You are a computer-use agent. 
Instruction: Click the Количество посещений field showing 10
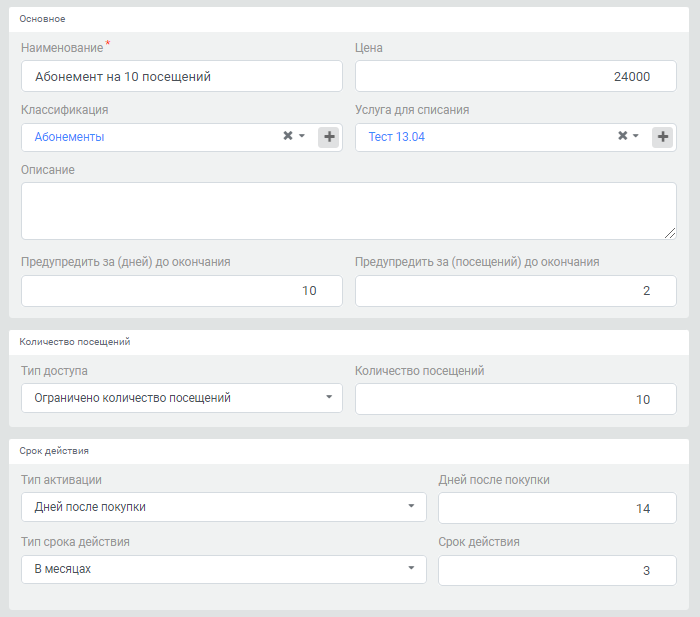pos(516,399)
